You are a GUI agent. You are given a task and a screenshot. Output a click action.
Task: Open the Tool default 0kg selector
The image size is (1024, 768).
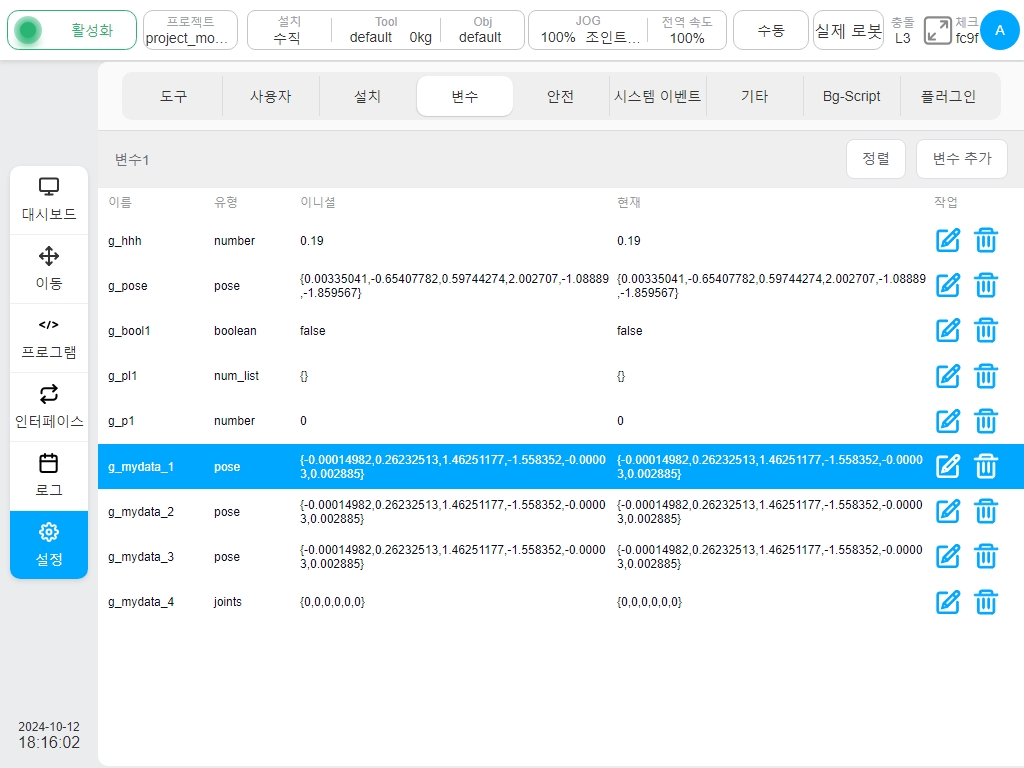(x=387, y=30)
